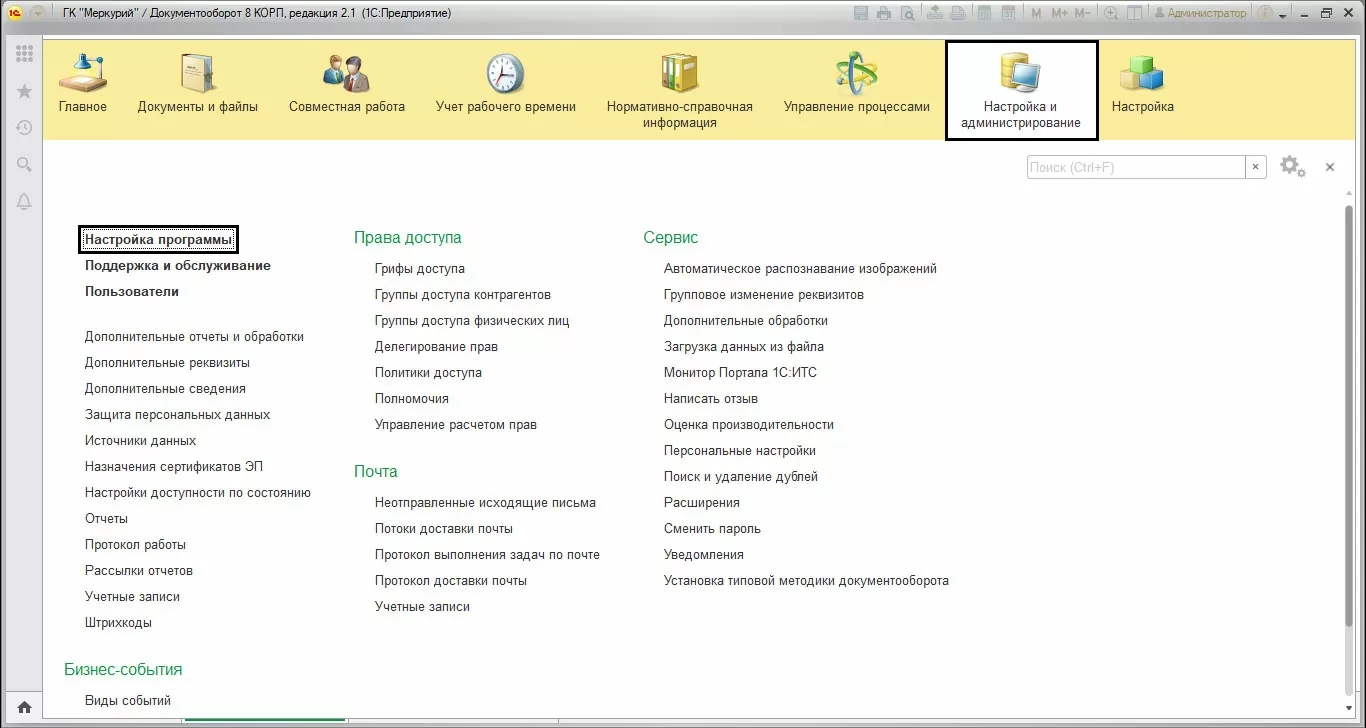Open Дополнительные отчеты и обработки
This screenshot has width=1366, height=728.
[194, 337]
